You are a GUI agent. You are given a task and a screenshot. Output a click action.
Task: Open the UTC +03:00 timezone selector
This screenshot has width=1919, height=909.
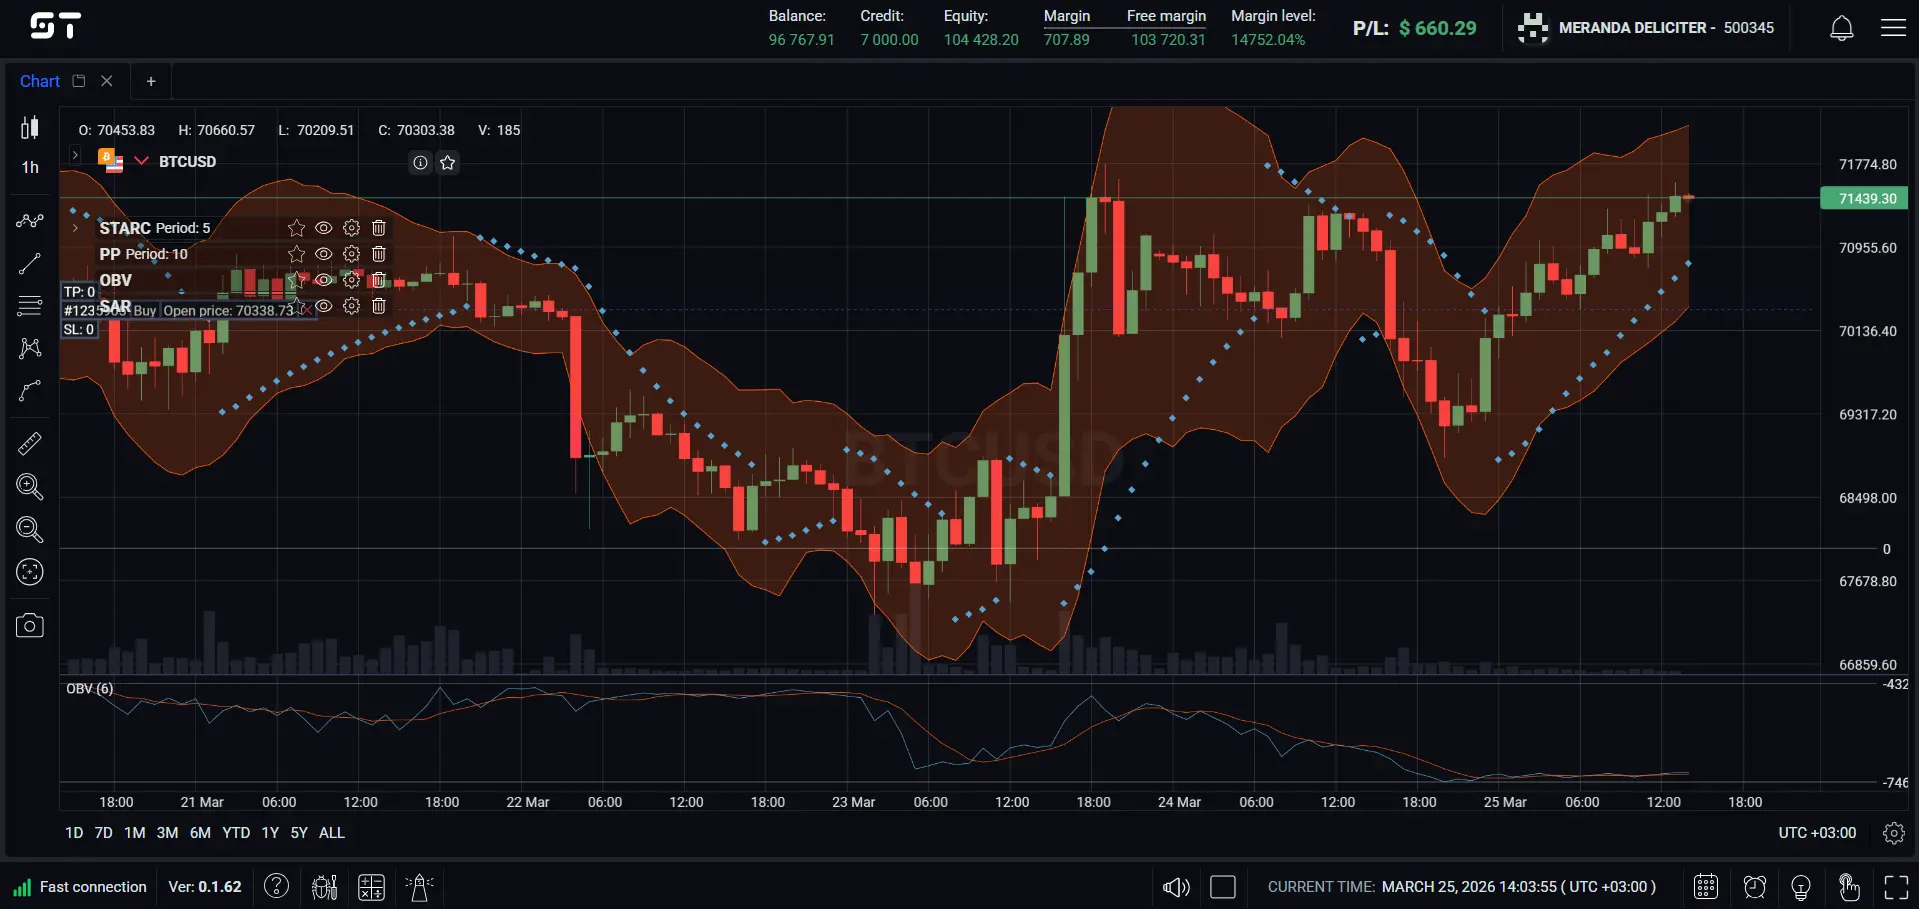(1816, 832)
